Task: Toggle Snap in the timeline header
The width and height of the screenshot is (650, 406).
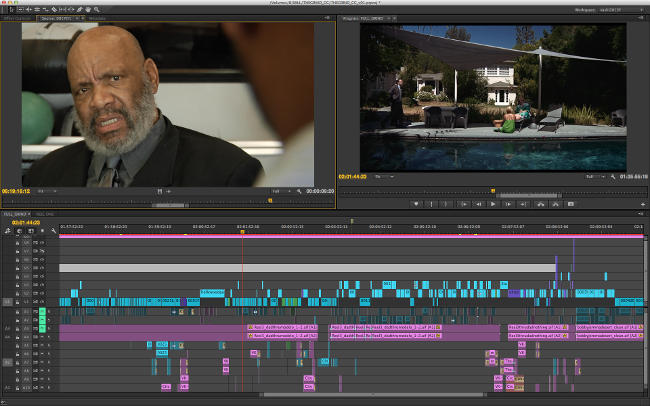Action: pos(19,231)
